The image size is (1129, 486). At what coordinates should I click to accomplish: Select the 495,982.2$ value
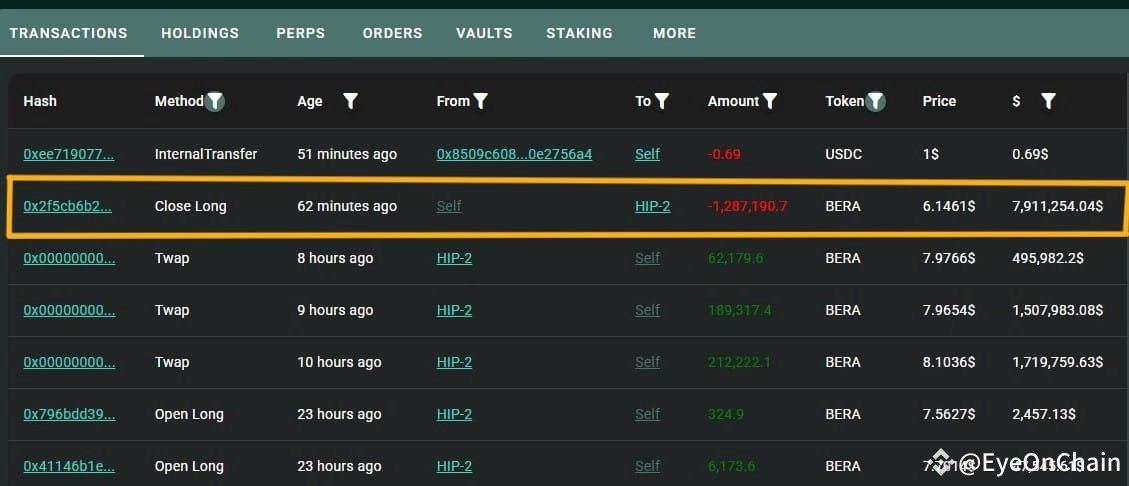point(1048,258)
